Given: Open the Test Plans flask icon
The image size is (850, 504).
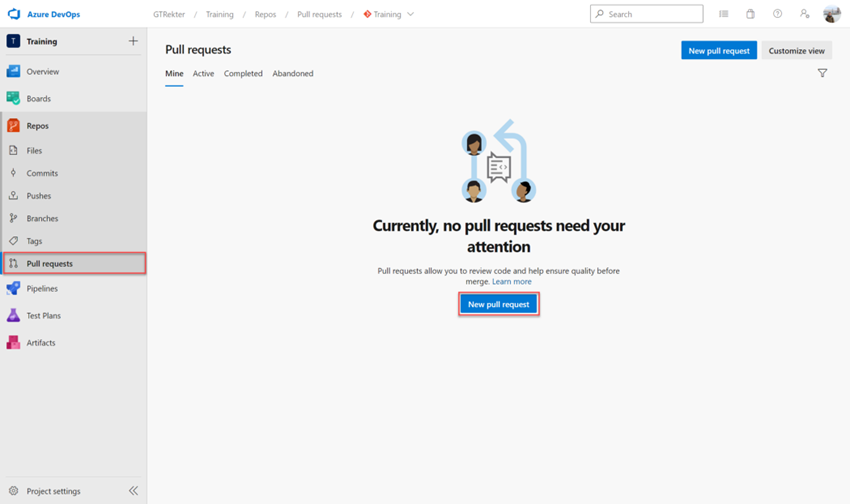Looking at the screenshot, I should [x=14, y=315].
